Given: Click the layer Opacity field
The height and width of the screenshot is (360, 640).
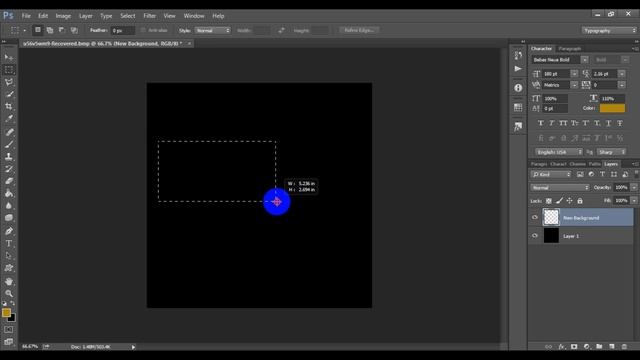Looking at the screenshot, I should 622,187.
